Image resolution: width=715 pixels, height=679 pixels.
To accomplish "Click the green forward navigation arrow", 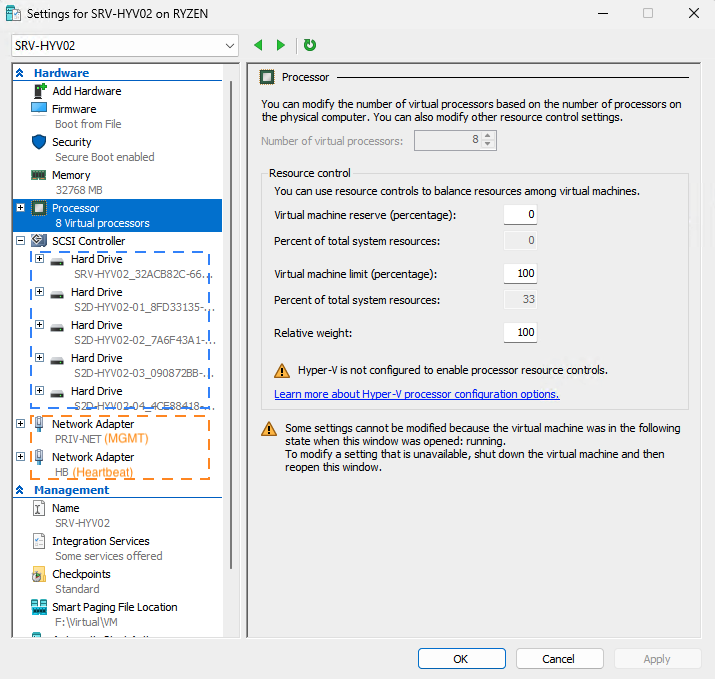I will point(281,45).
